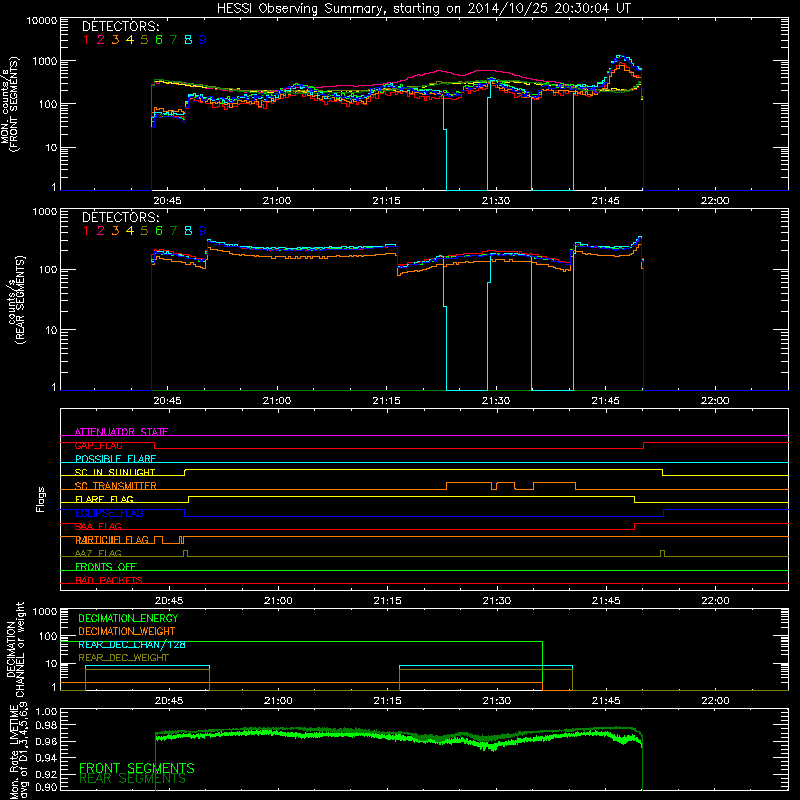800x800 pixels.
Task: Click the SC_IN_SUNLIGHT flag label
Action: [115, 472]
